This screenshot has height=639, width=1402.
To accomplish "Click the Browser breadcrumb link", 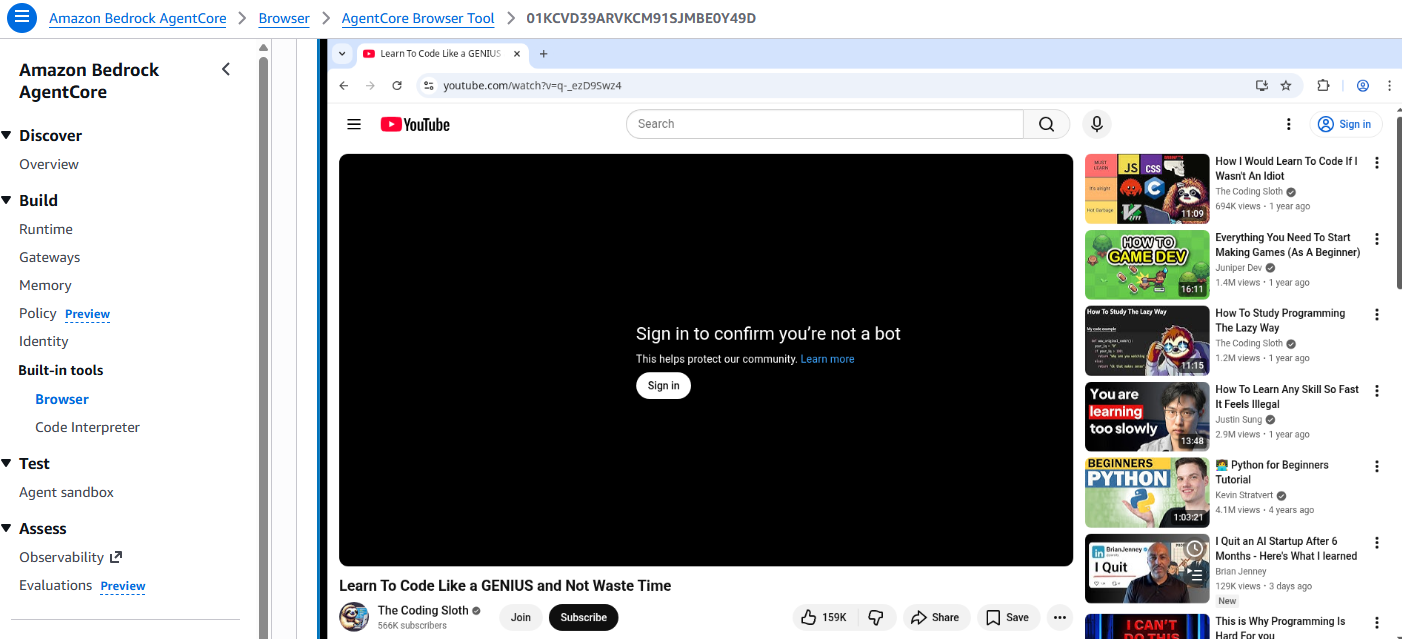I will (284, 18).
